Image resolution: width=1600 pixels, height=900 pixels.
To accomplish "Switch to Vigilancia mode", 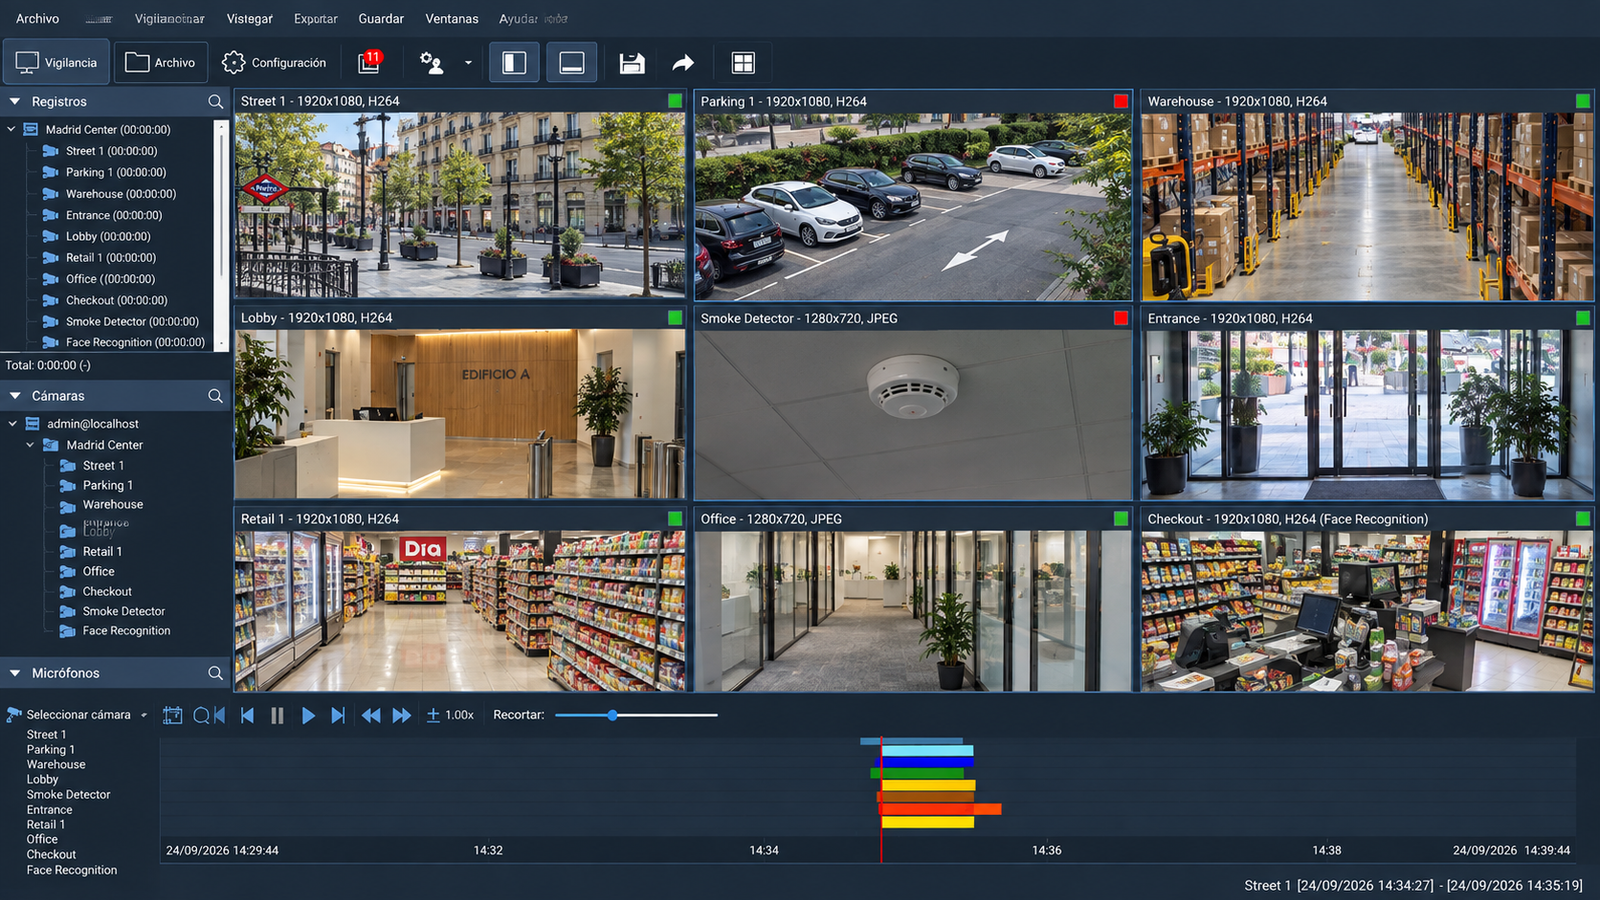I will (56, 62).
